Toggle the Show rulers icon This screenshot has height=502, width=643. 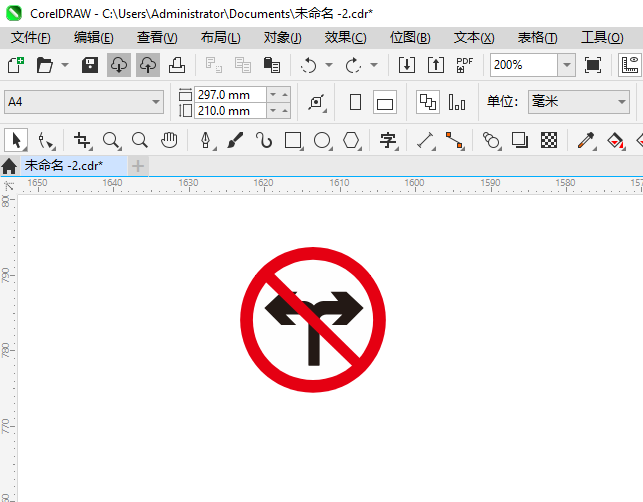[x=630, y=65]
